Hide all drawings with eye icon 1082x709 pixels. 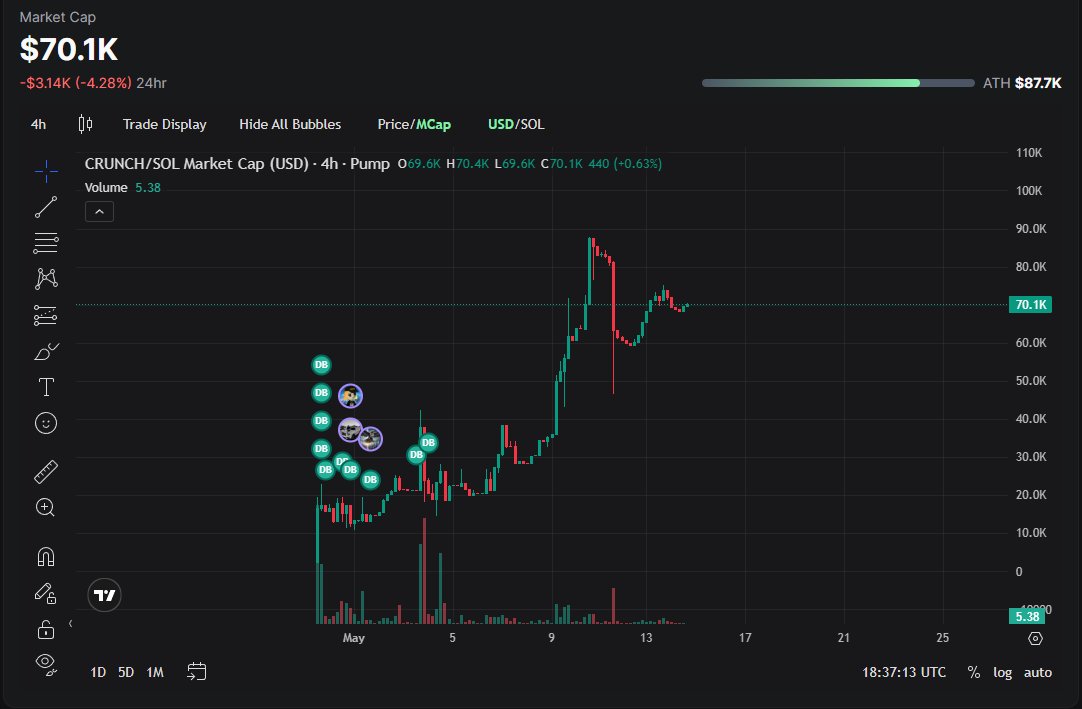click(46, 664)
